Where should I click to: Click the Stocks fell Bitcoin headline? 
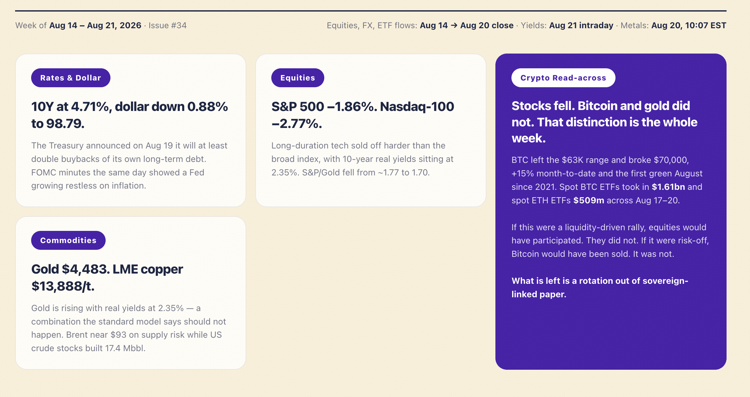coord(604,122)
